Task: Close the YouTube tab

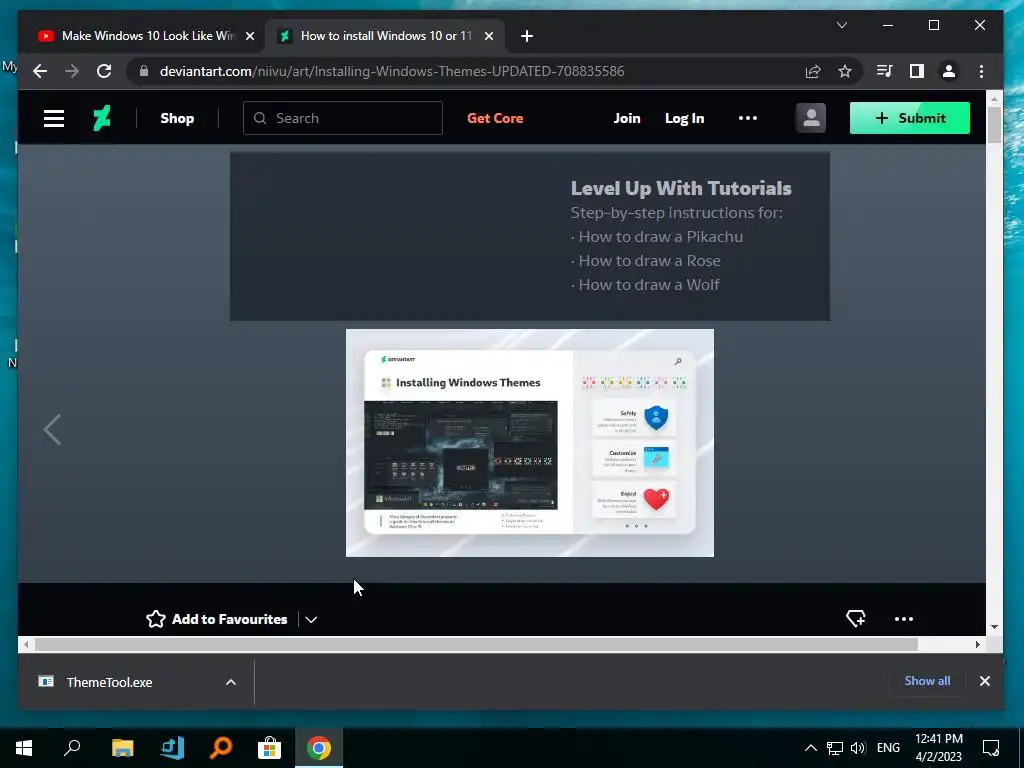Action: pyautogui.click(x=249, y=37)
